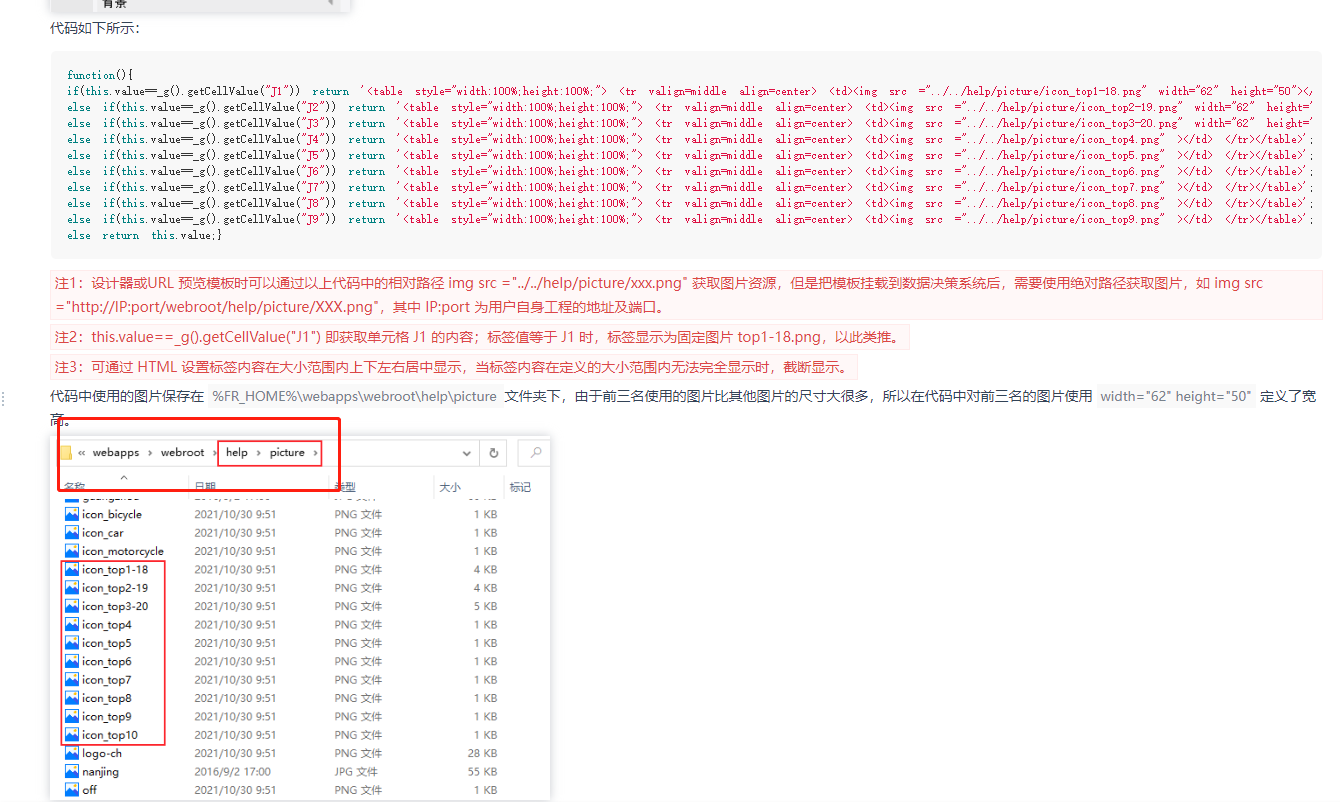This screenshot has height=802, width=1340.
Task: Click the date cell of the icon_car row
Action: click(235, 533)
